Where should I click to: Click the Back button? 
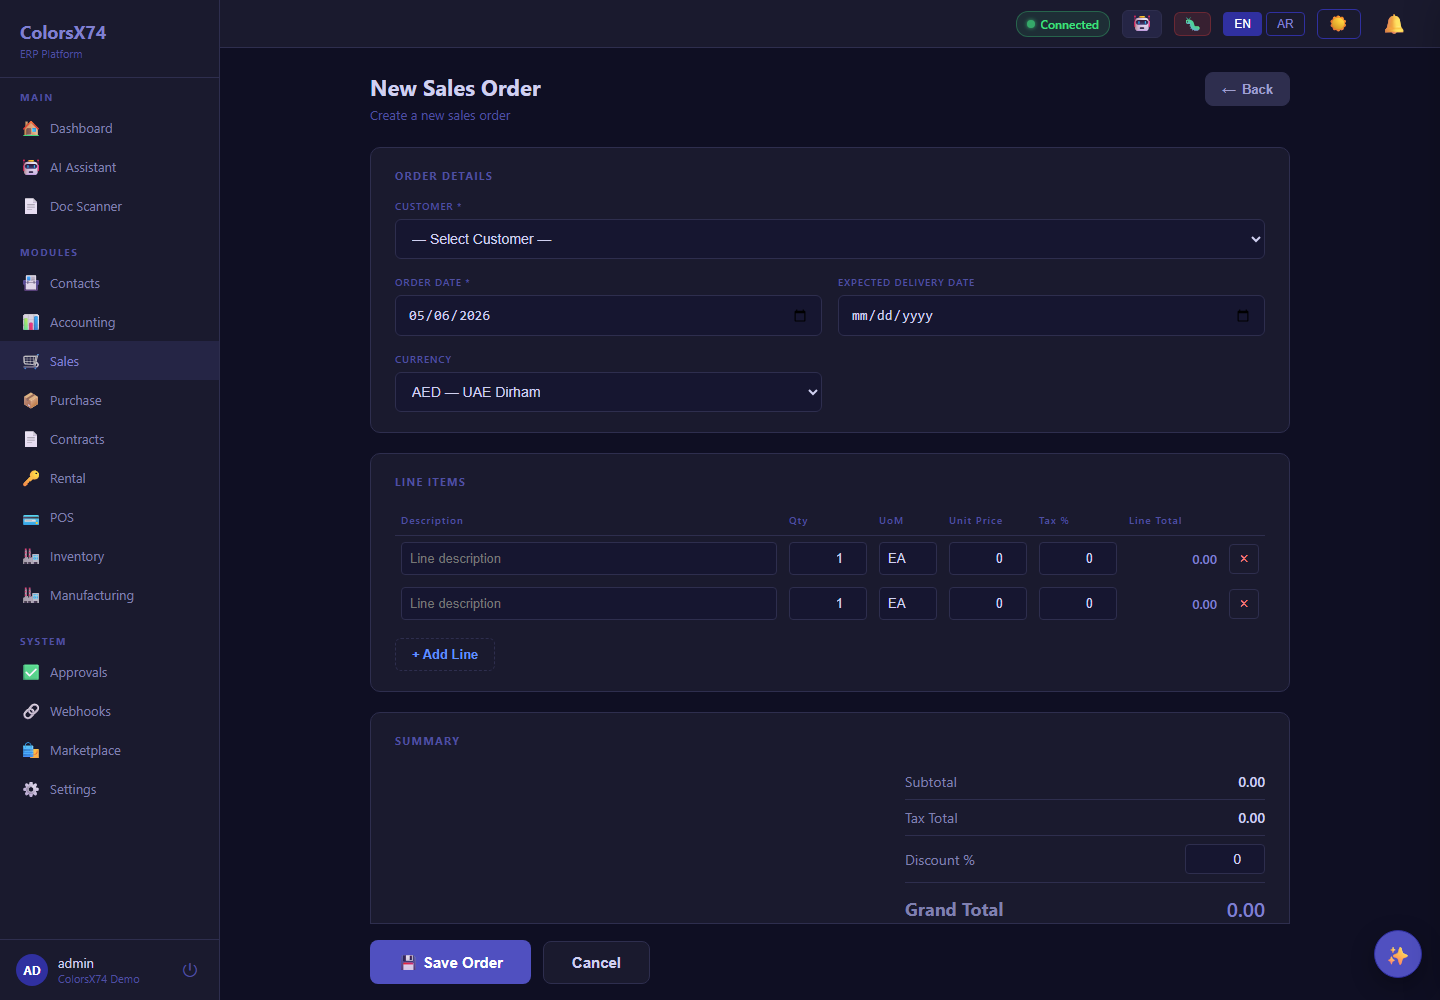pyautogui.click(x=1247, y=89)
